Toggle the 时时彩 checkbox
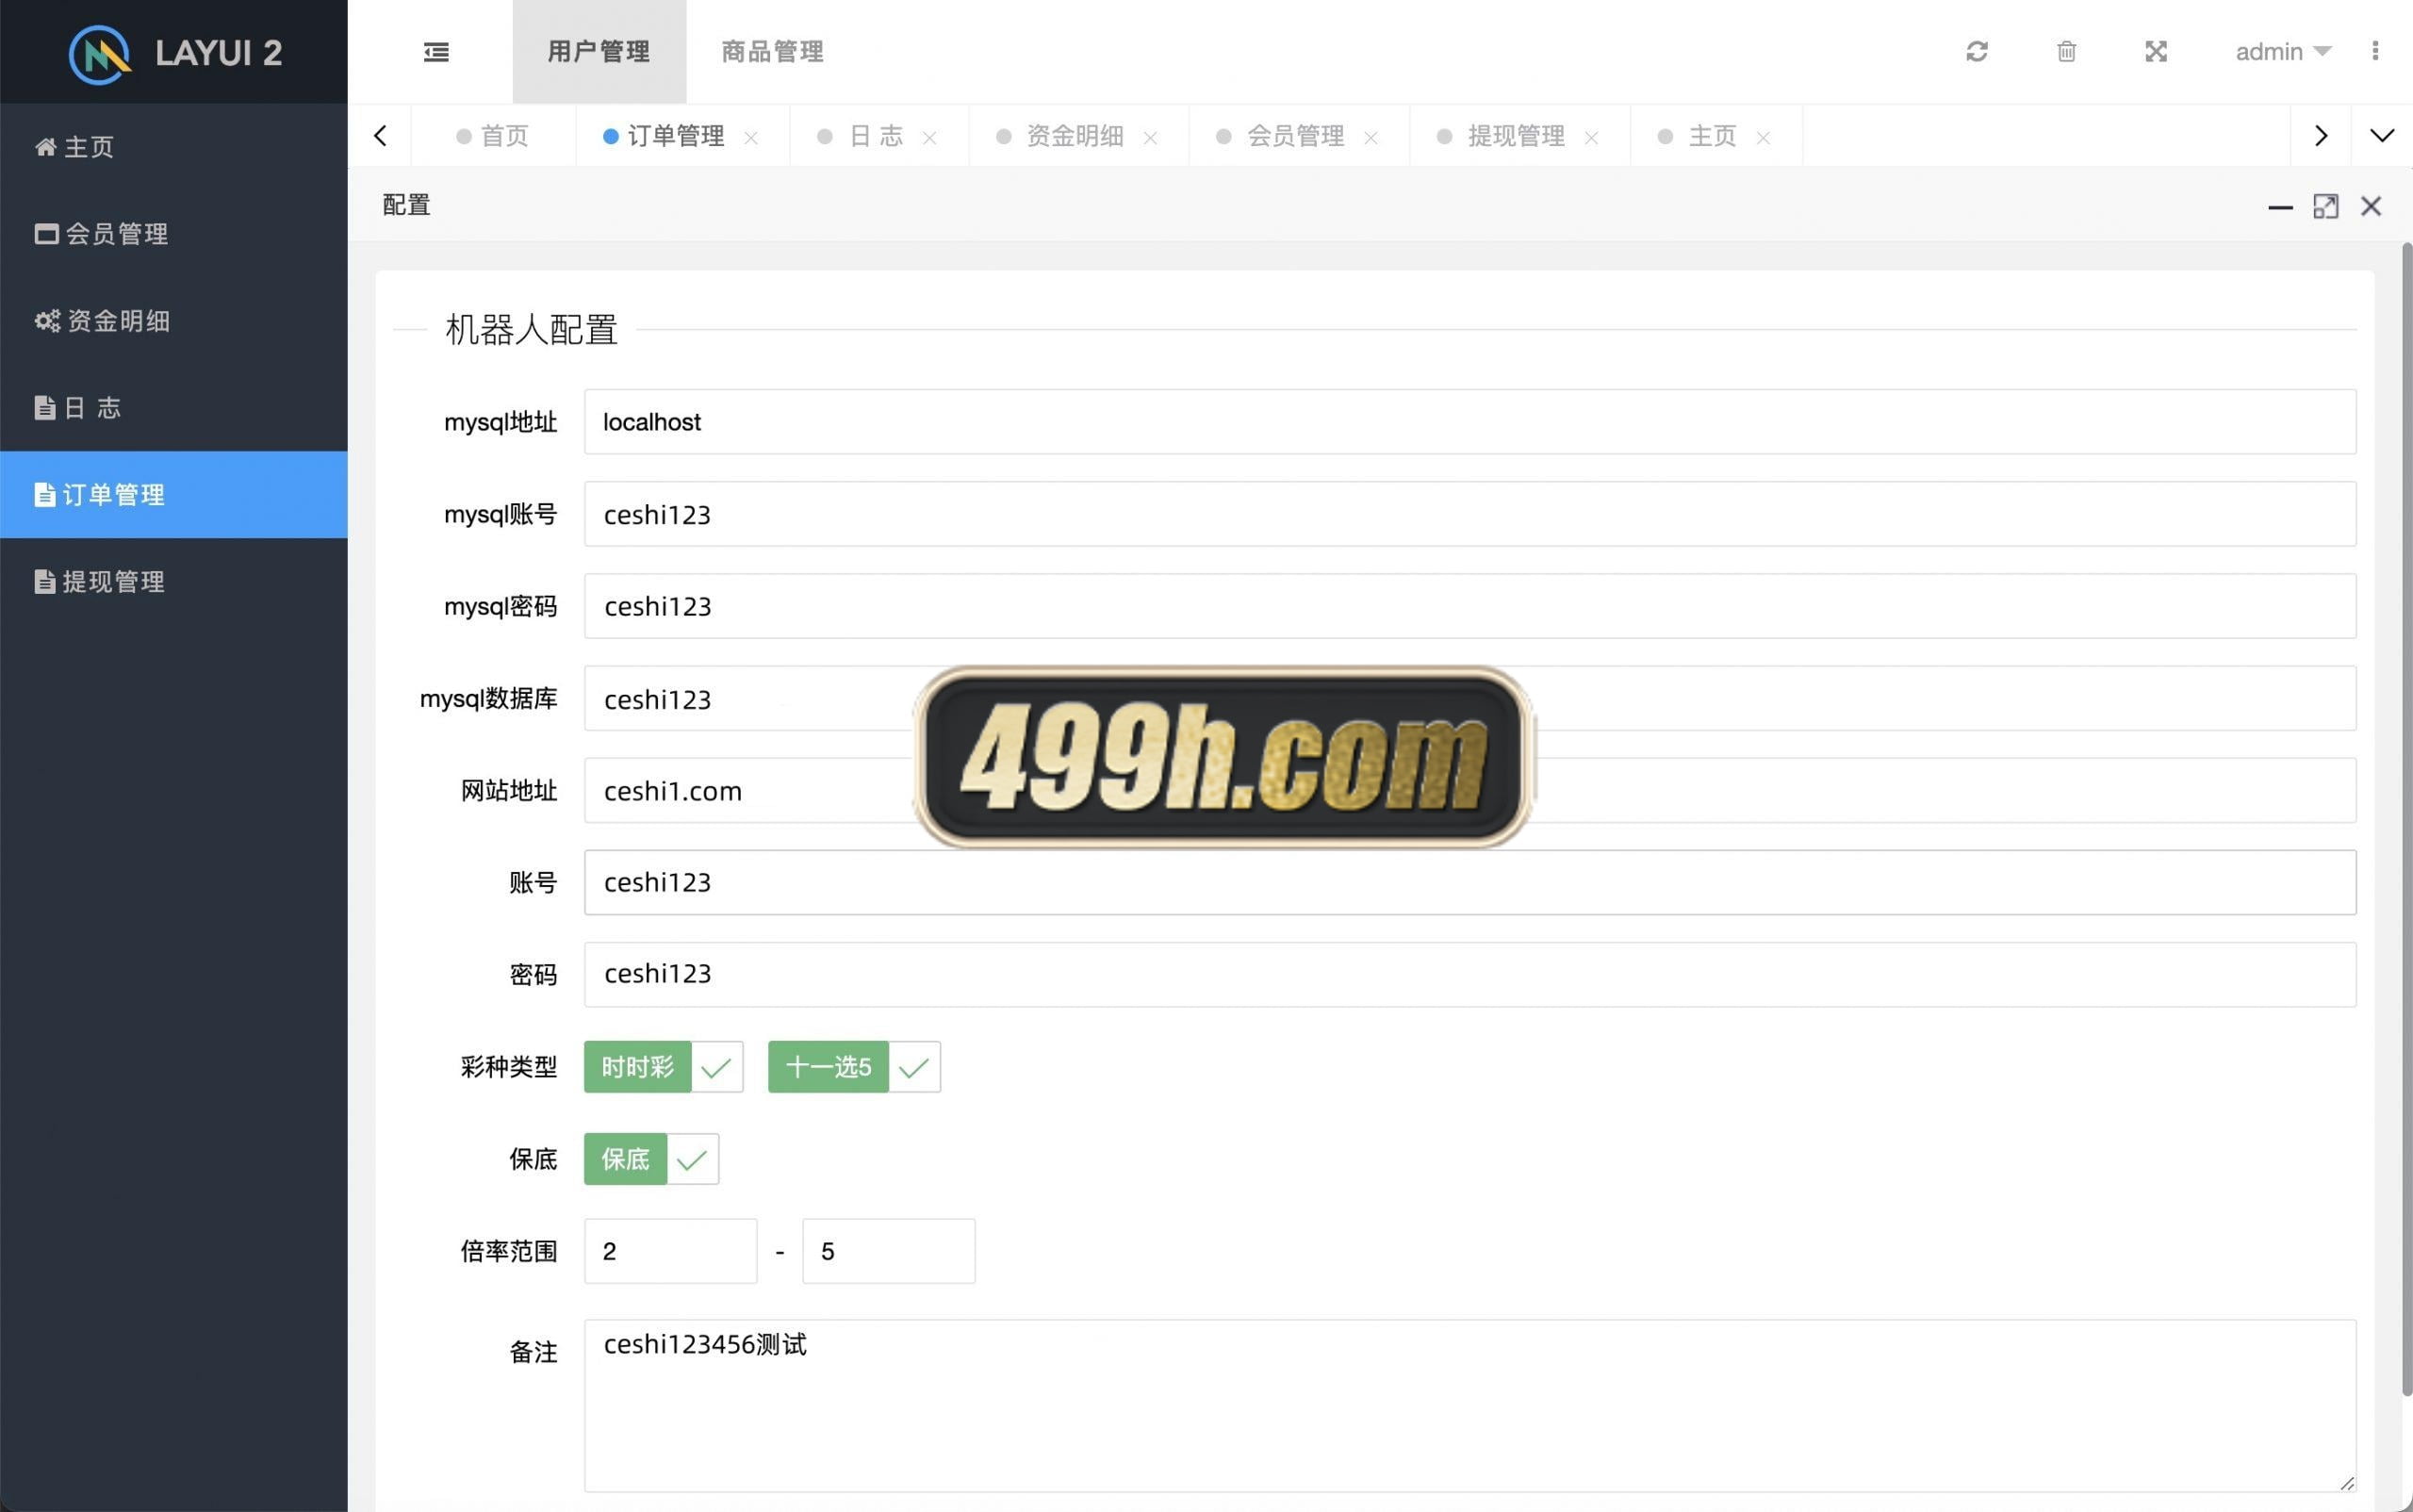The width and height of the screenshot is (2413, 1512). [x=663, y=1067]
